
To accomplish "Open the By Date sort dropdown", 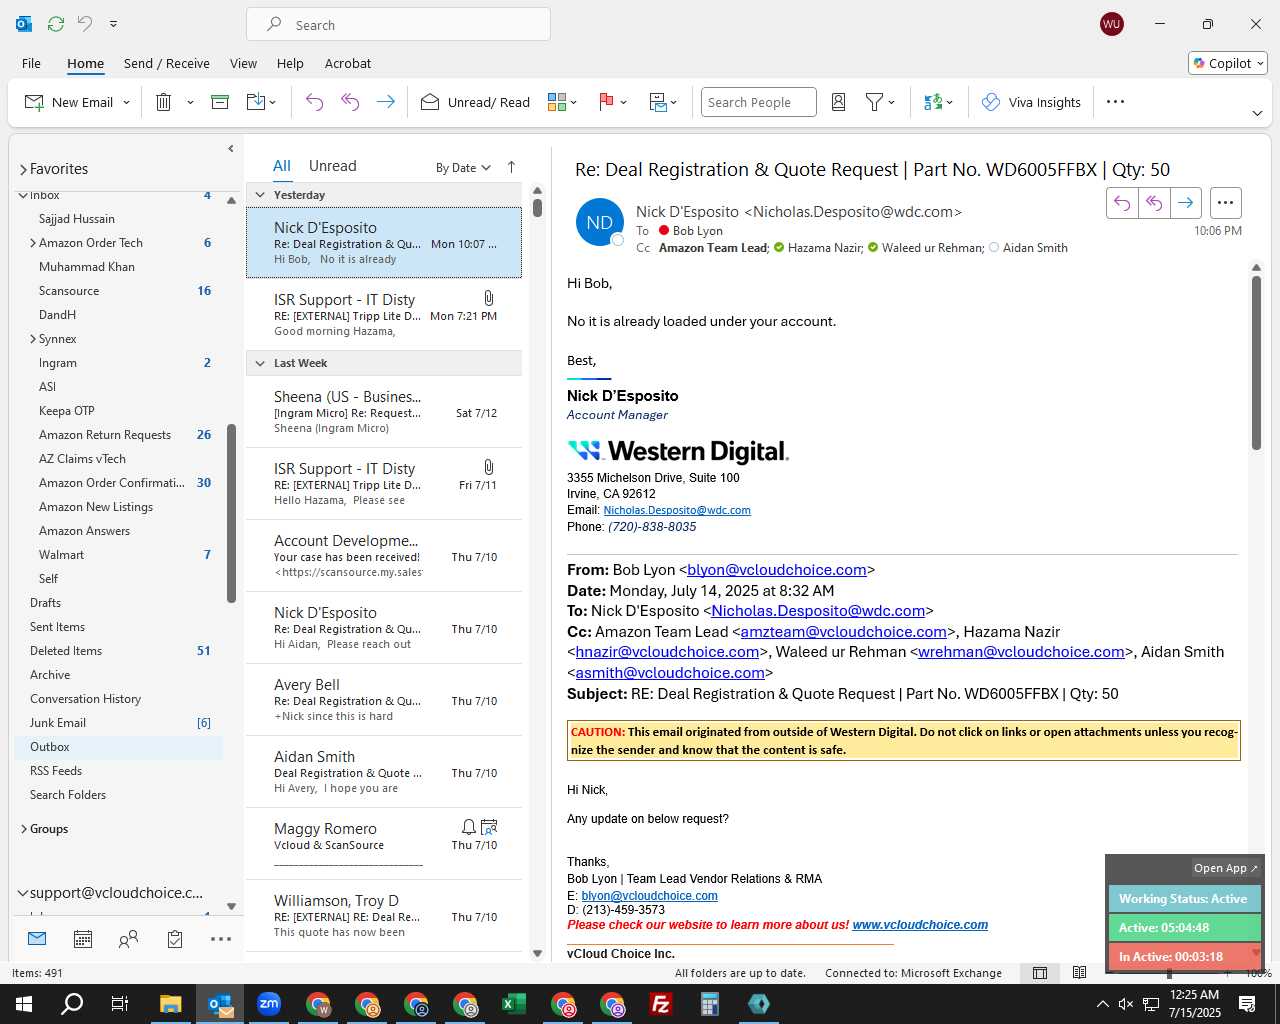I will point(463,168).
